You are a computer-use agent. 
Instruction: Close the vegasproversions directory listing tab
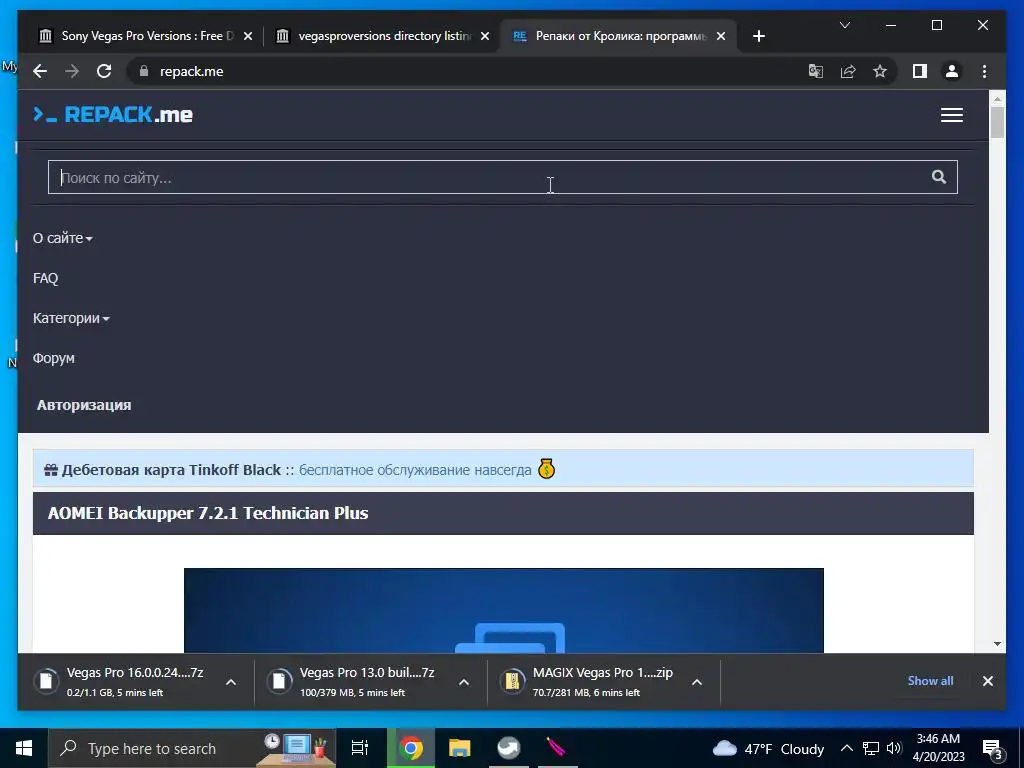(x=485, y=37)
